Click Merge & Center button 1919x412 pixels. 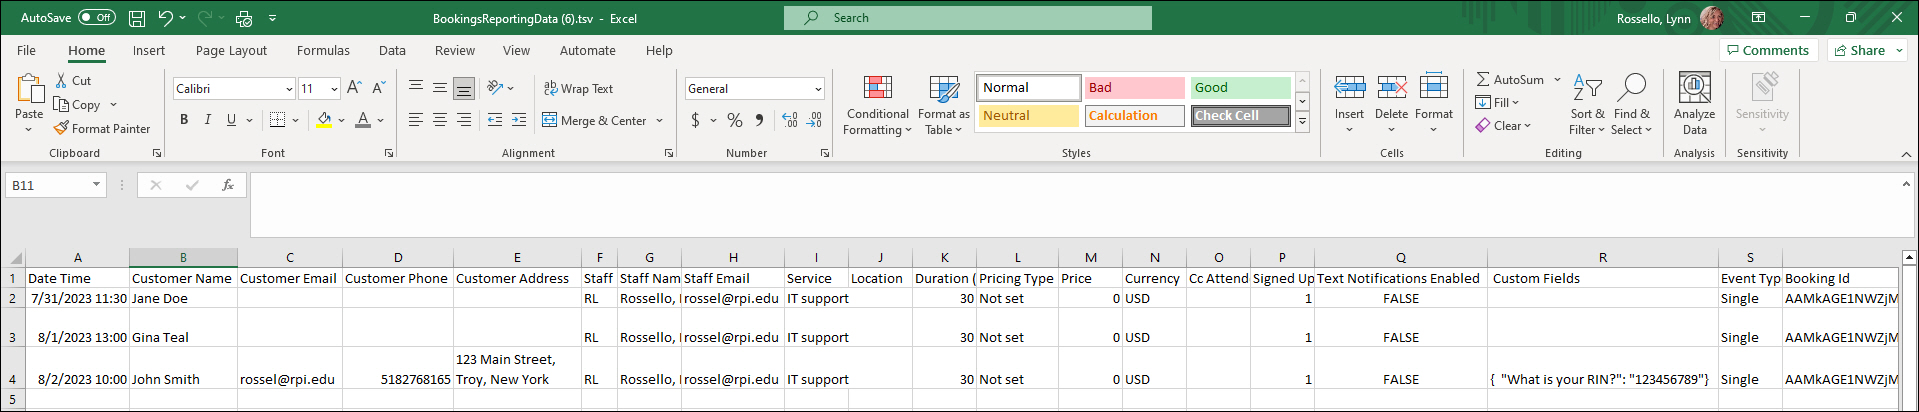point(595,120)
